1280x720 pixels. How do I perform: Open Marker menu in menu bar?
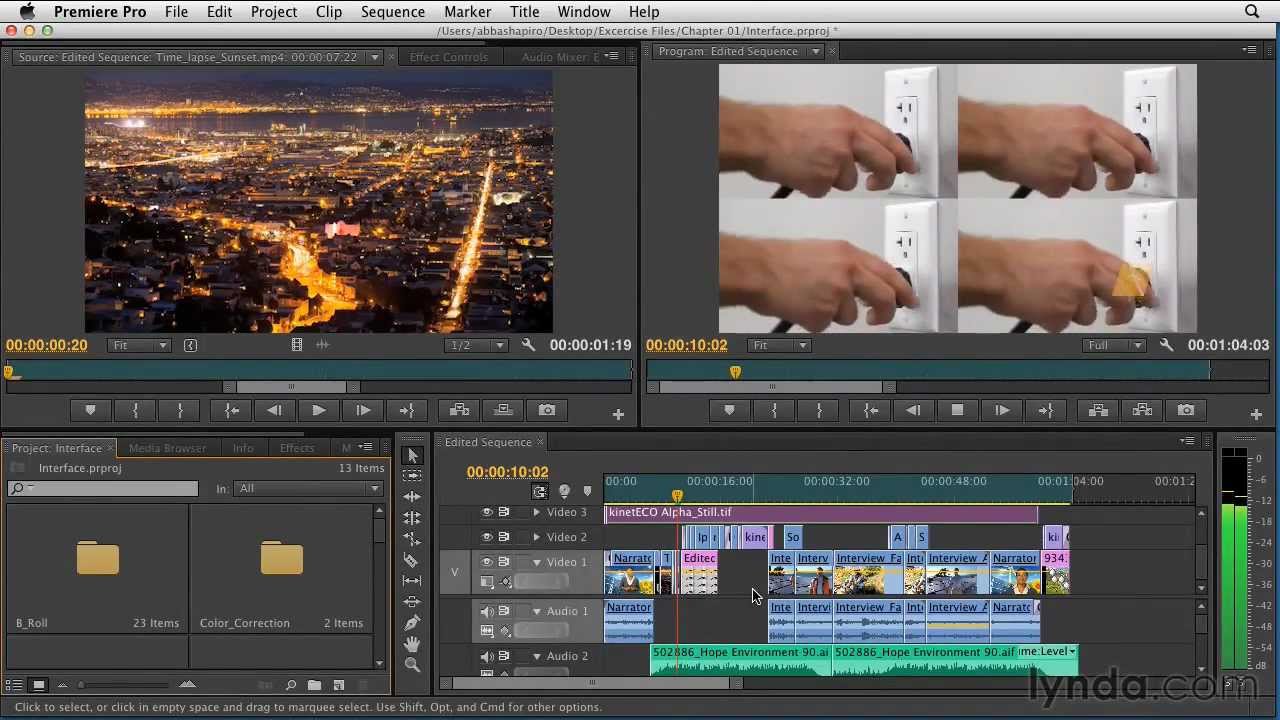point(467,12)
